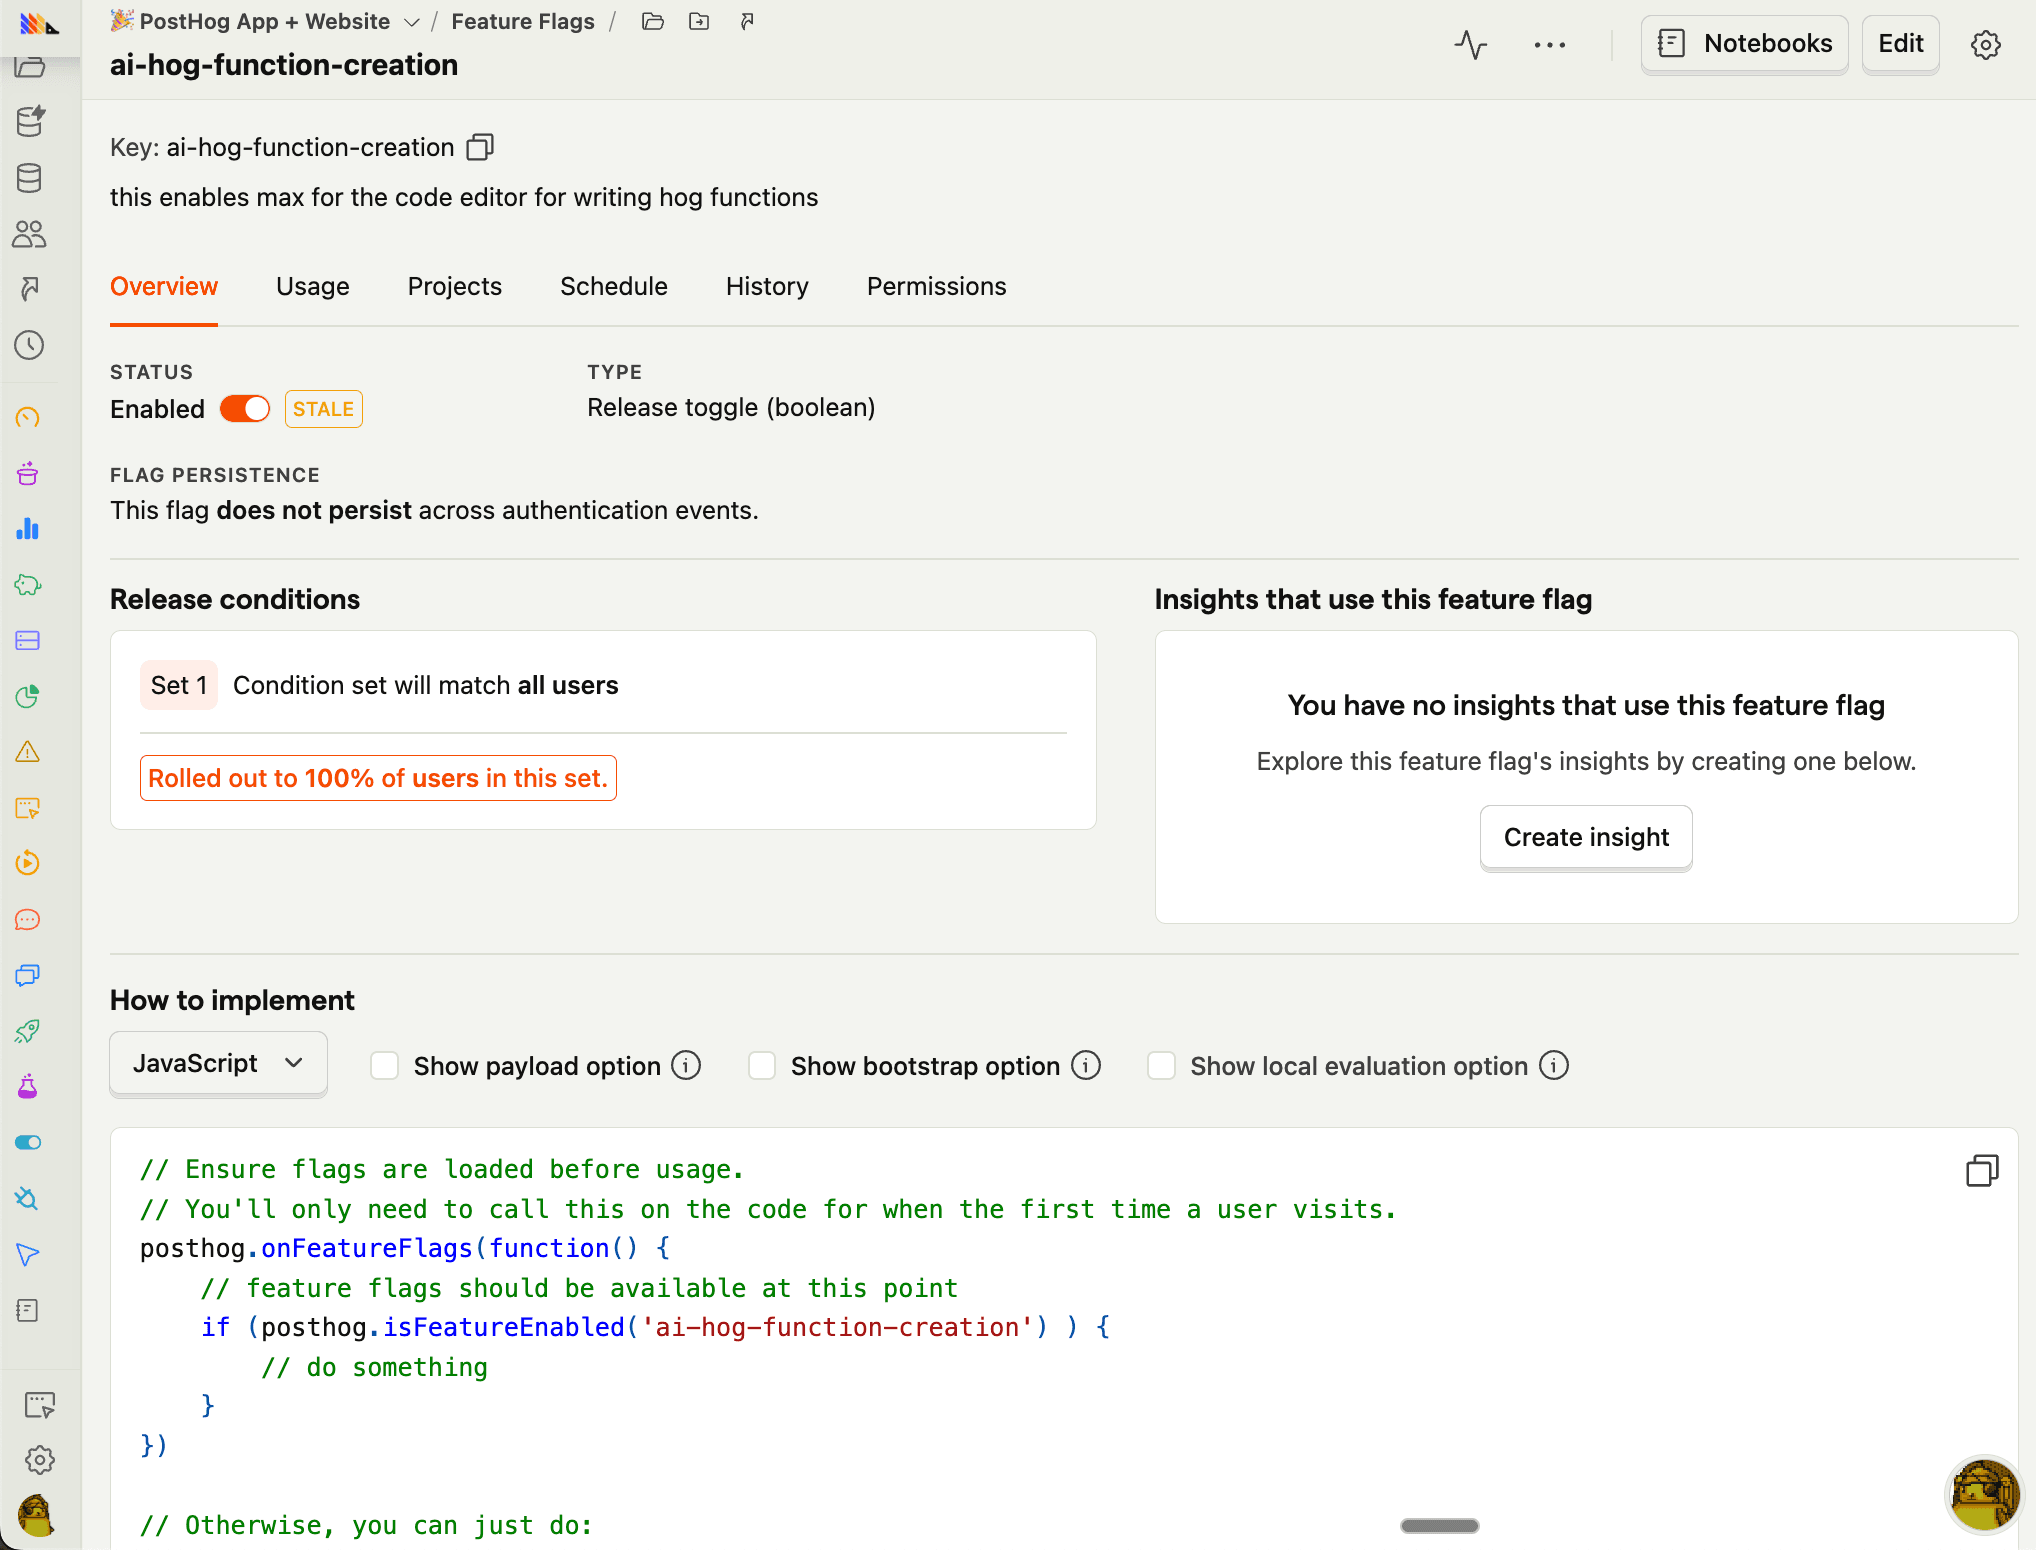The width and height of the screenshot is (2036, 1550).
Task: Switch to the Usage tab
Action: [x=313, y=287]
